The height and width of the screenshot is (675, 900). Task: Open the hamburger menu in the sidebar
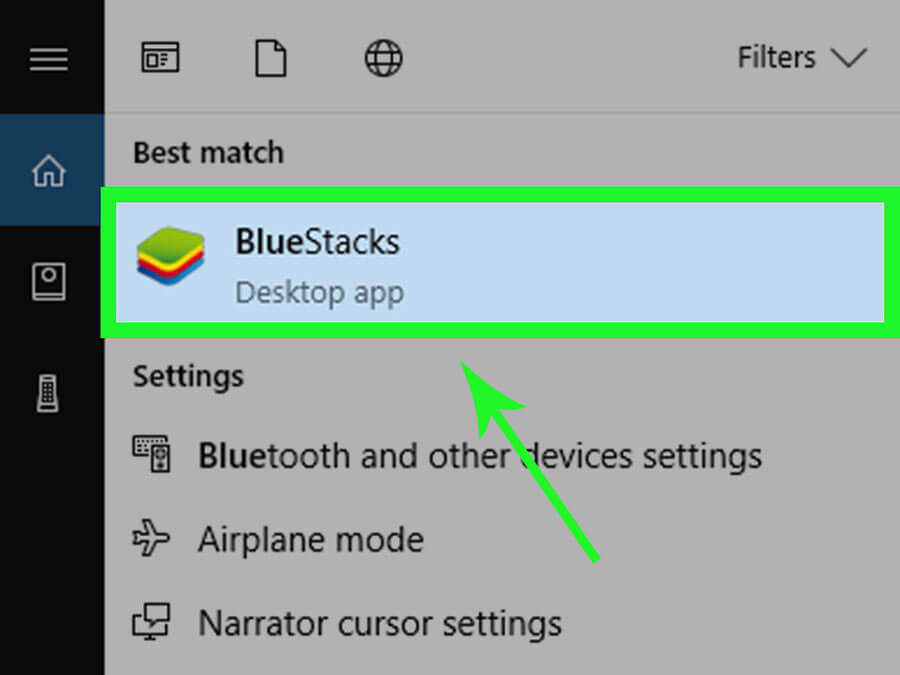click(47, 59)
